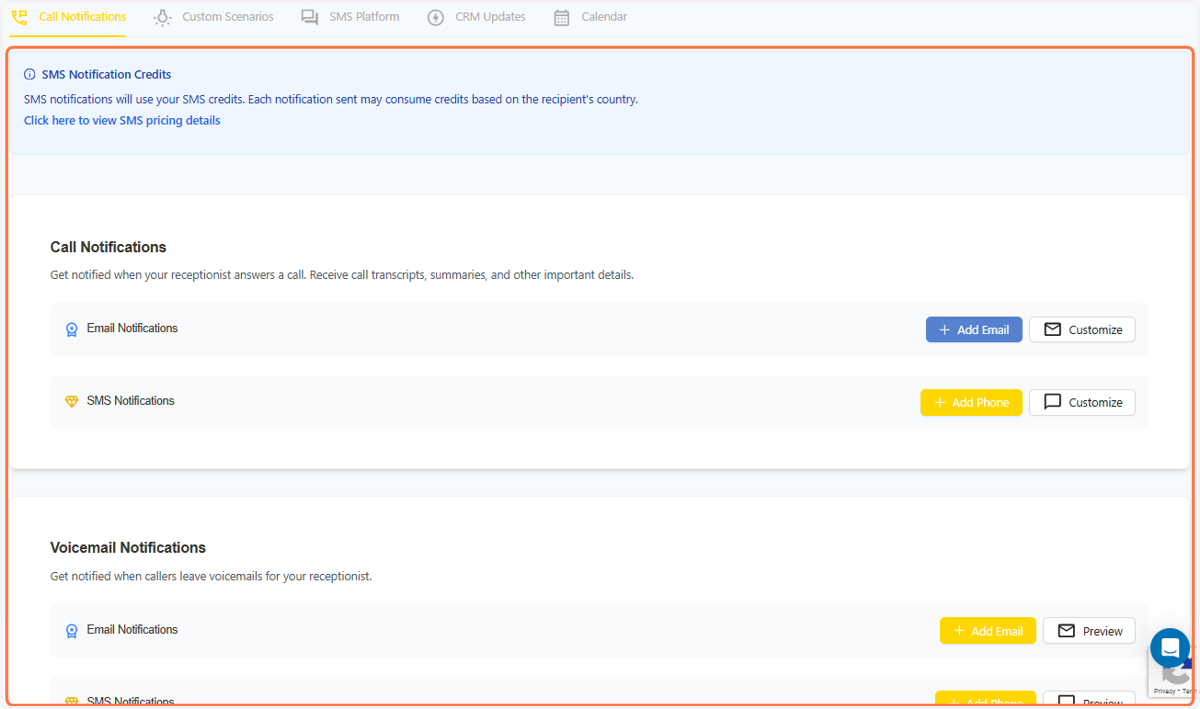Click the 'Call Notifications' section heading
This screenshot has height=709, width=1200.
108,247
